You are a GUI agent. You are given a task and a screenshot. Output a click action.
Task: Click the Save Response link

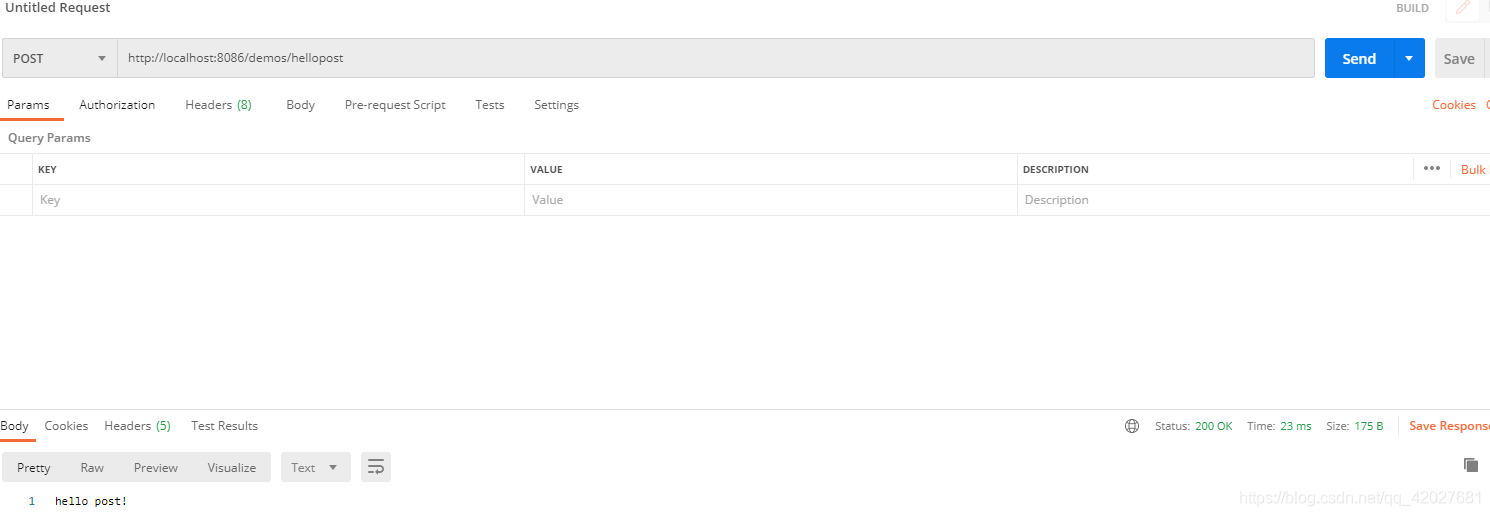click(x=1449, y=426)
